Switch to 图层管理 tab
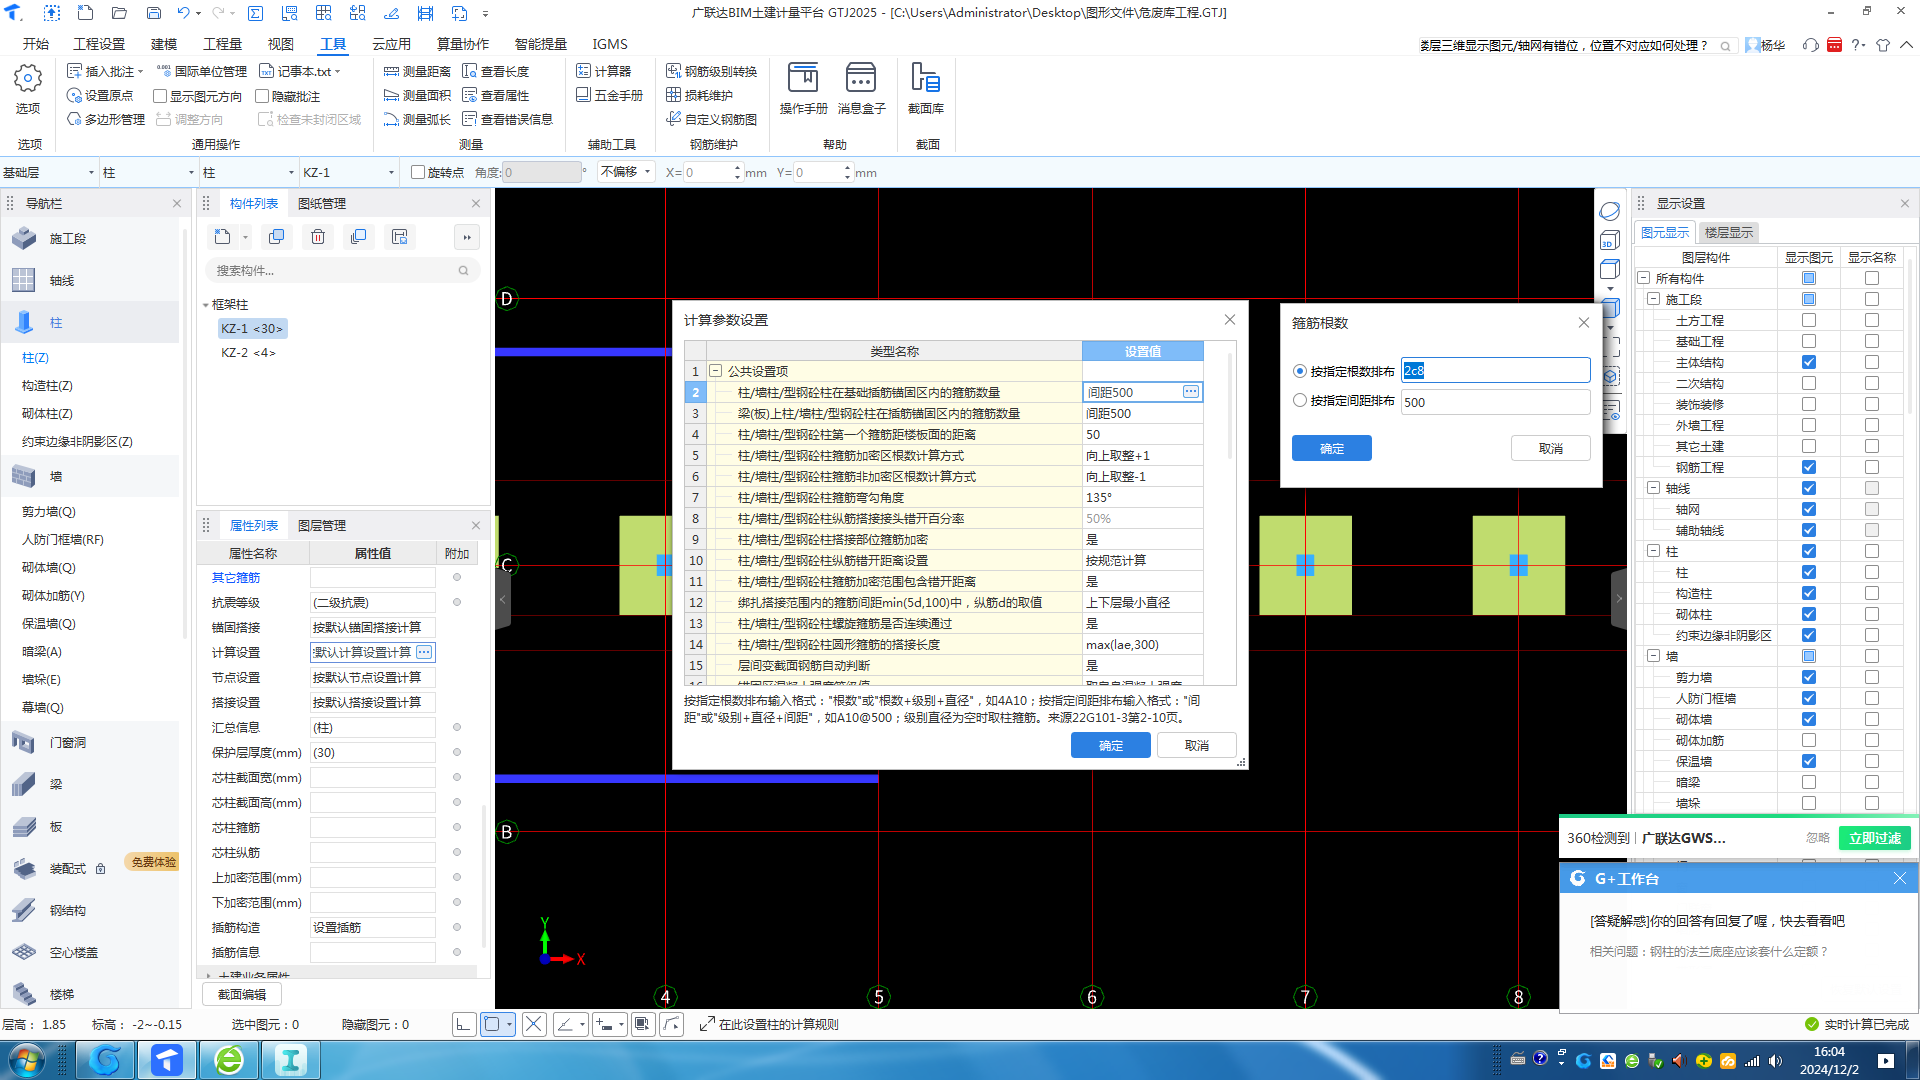 [x=322, y=525]
